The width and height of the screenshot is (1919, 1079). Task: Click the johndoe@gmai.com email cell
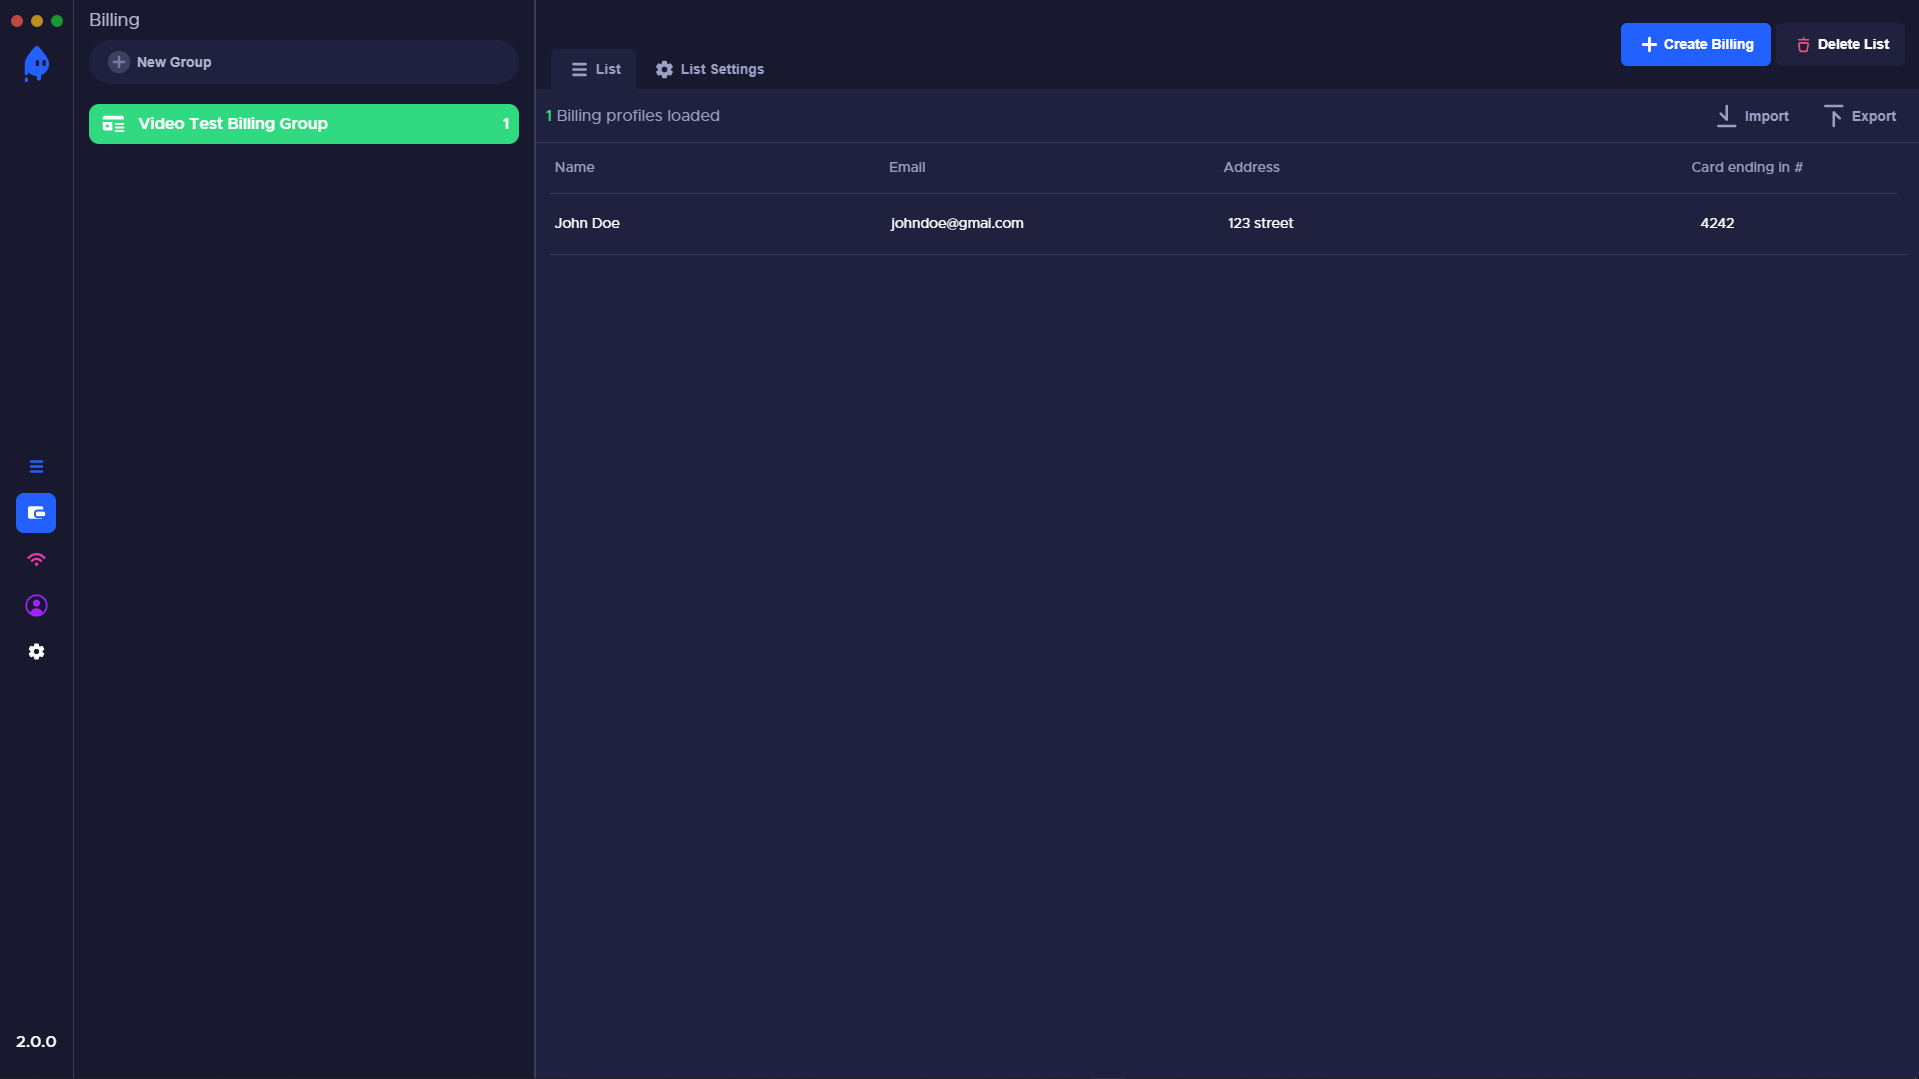pos(957,223)
